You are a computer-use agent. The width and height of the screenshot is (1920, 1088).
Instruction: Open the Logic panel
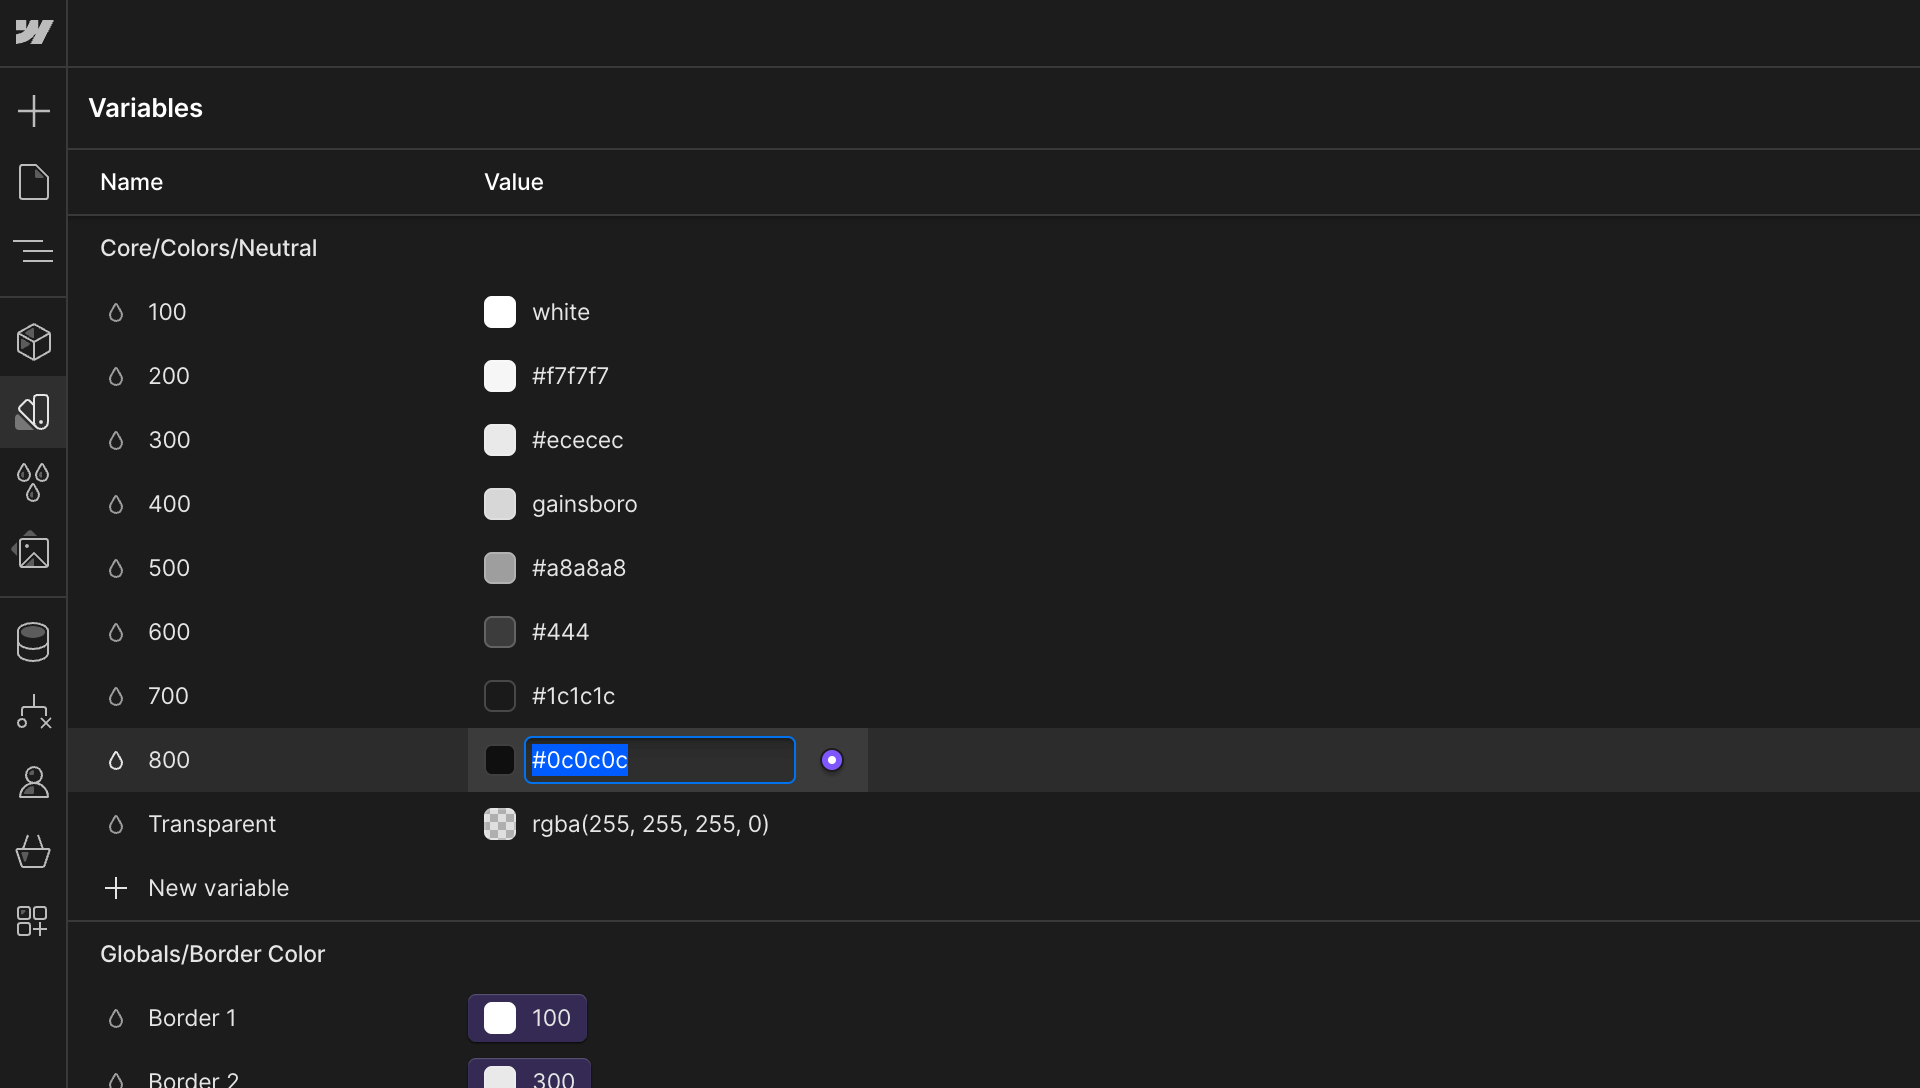34,712
